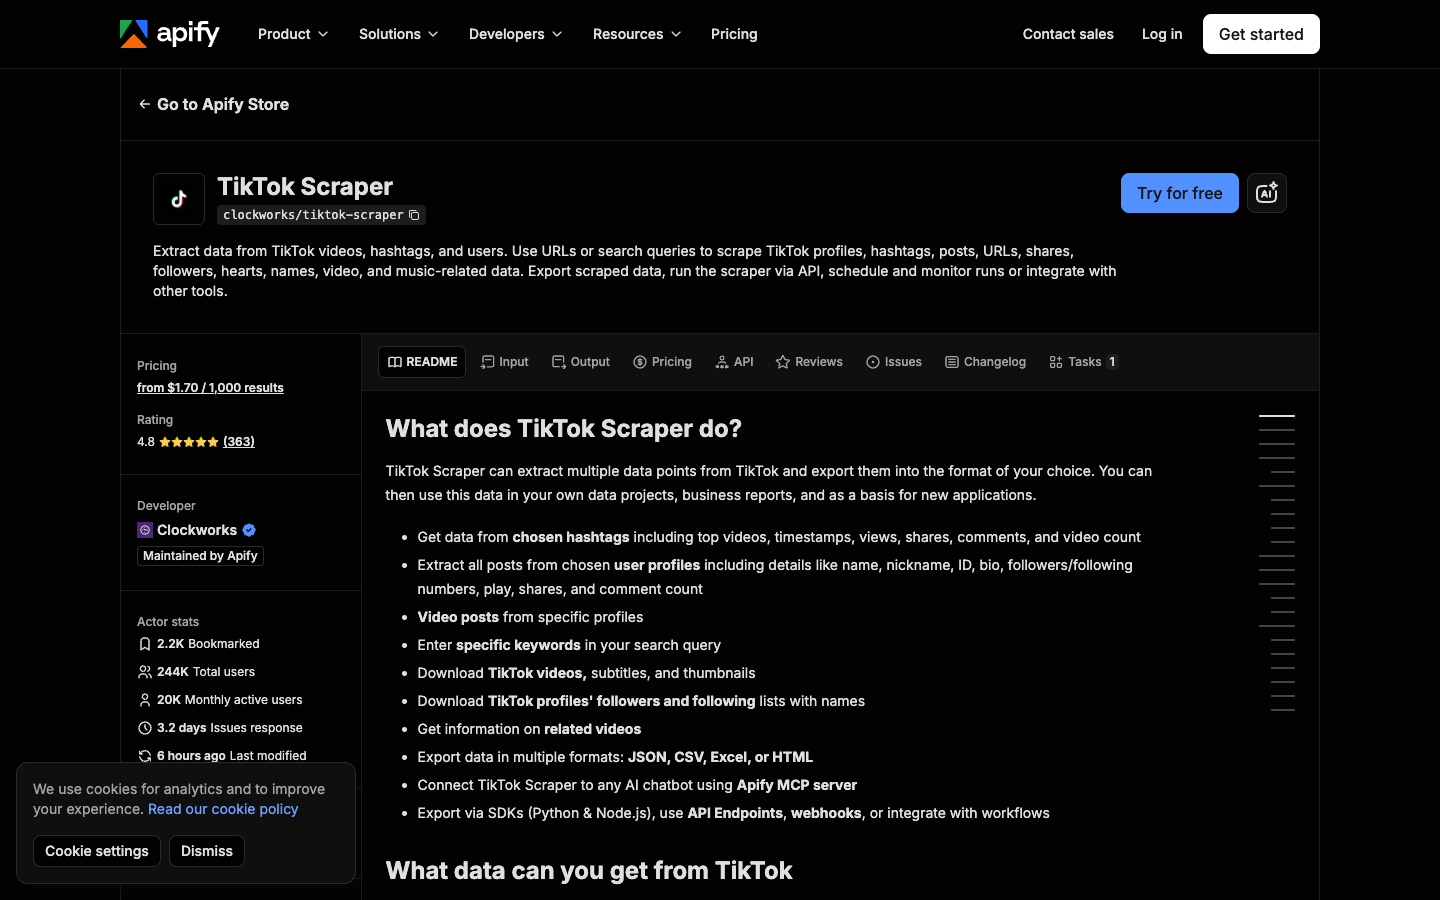Click the Clockworks developer avatar icon
1440x900 pixels.
click(x=145, y=530)
